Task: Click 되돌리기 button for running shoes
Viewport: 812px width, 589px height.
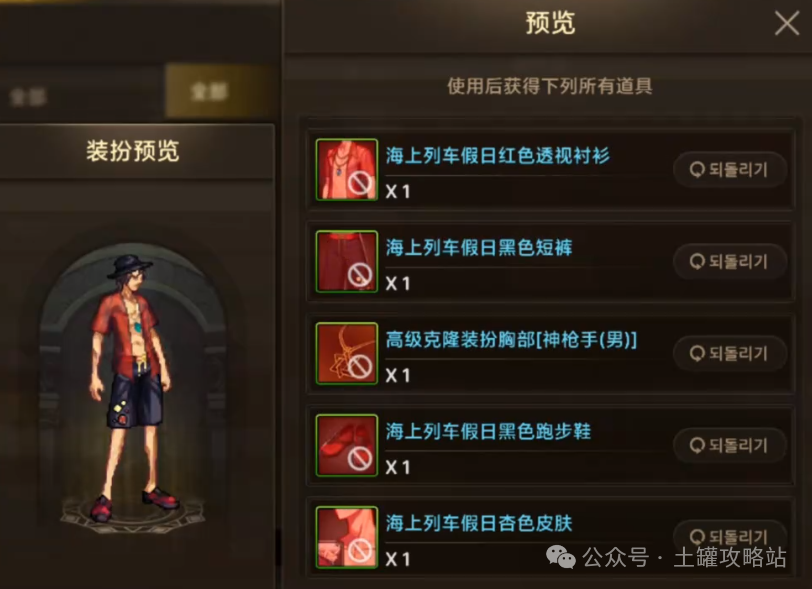Action: [730, 445]
